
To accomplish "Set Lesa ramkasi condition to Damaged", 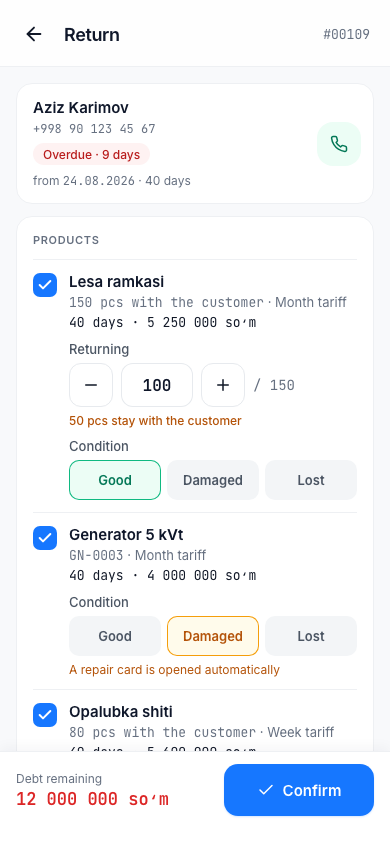I will click(213, 480).
